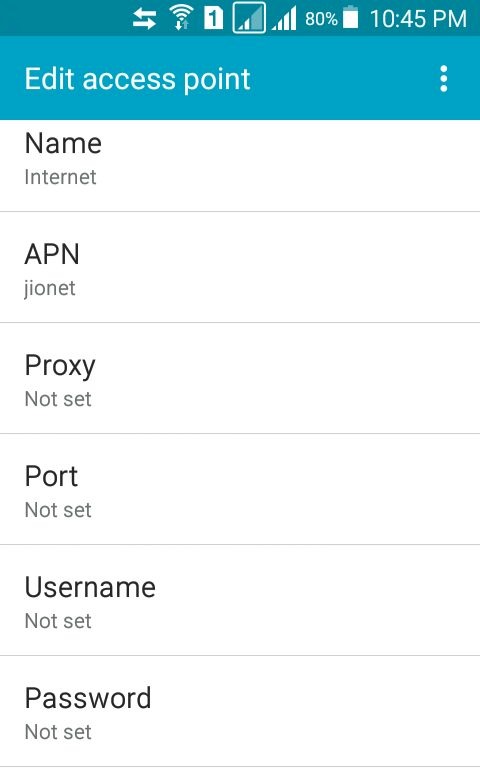Tap the data transfer arrows status icon
Viewport: 480px width, 770px height.
[x=144, y=19]
